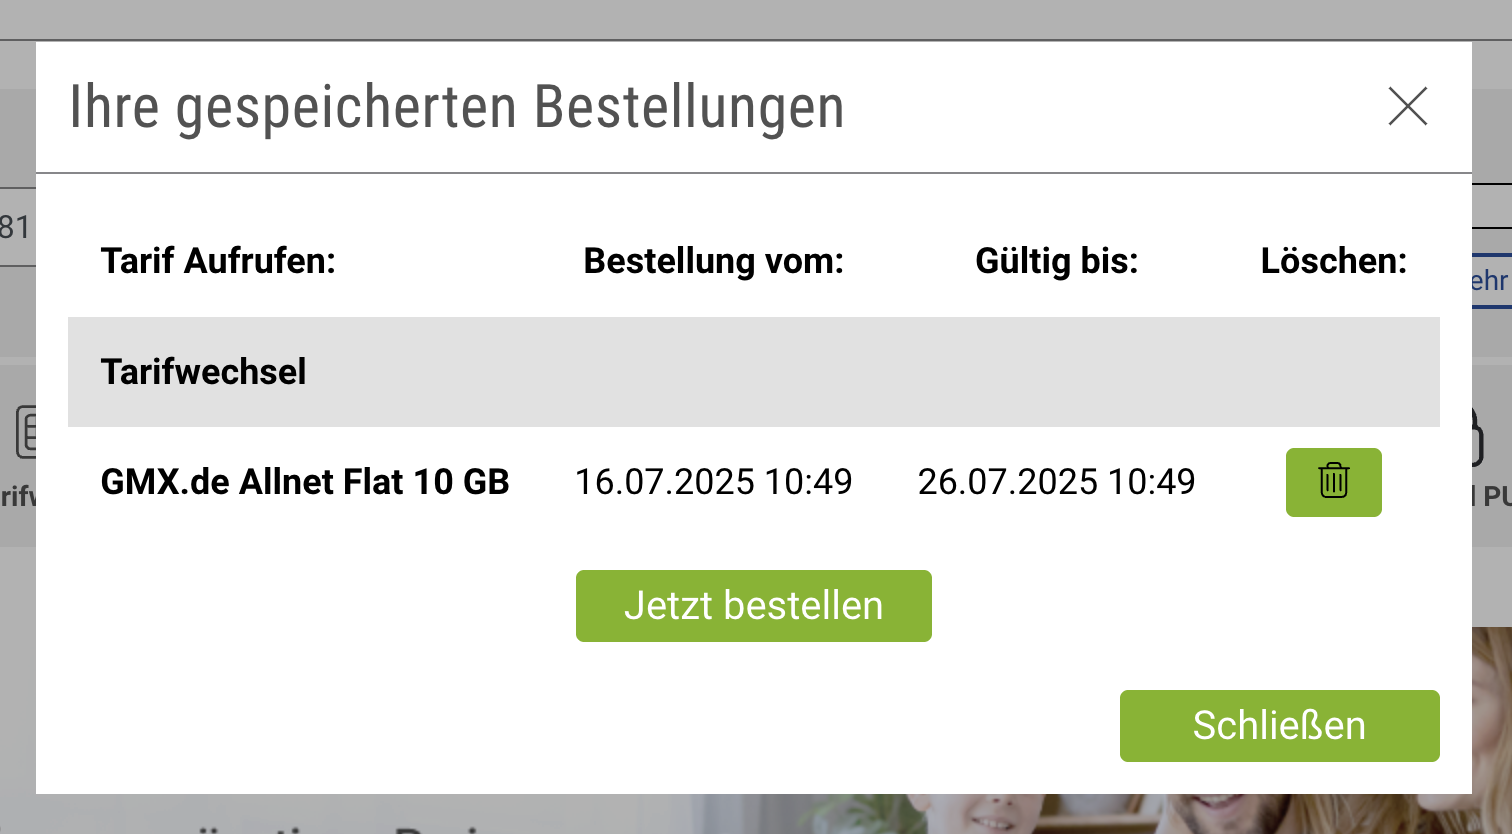Click the Gültig bis column header

click(1057, 261)
